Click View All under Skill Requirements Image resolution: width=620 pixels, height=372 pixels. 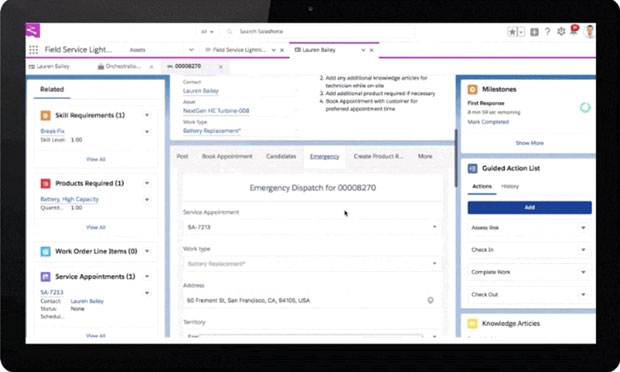click(96, 159)
